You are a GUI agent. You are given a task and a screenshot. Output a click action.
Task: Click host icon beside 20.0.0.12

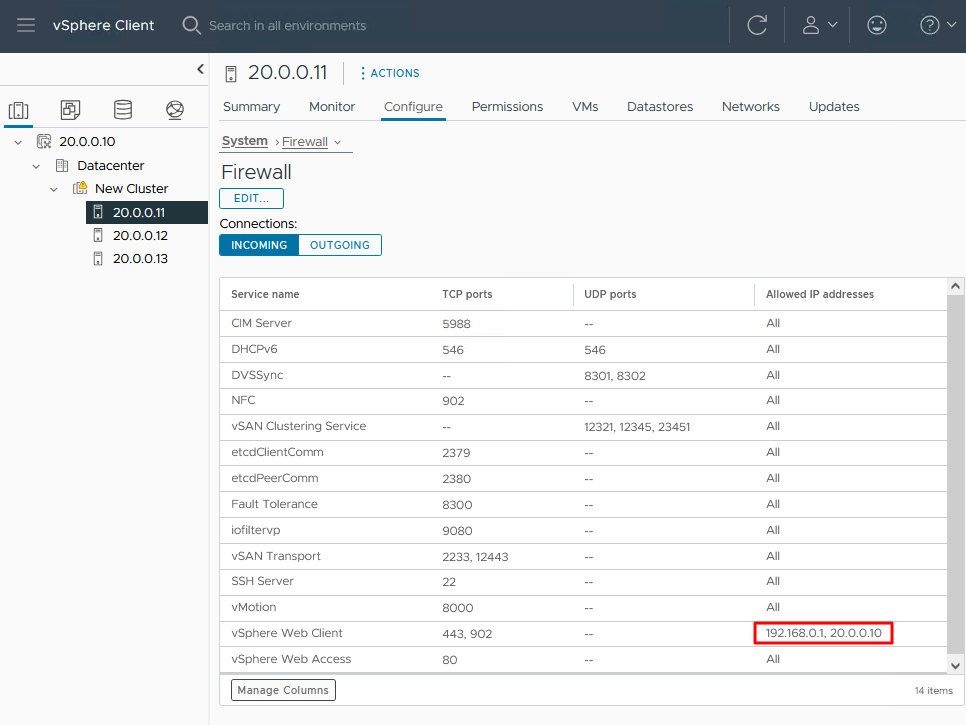(97, 235)
